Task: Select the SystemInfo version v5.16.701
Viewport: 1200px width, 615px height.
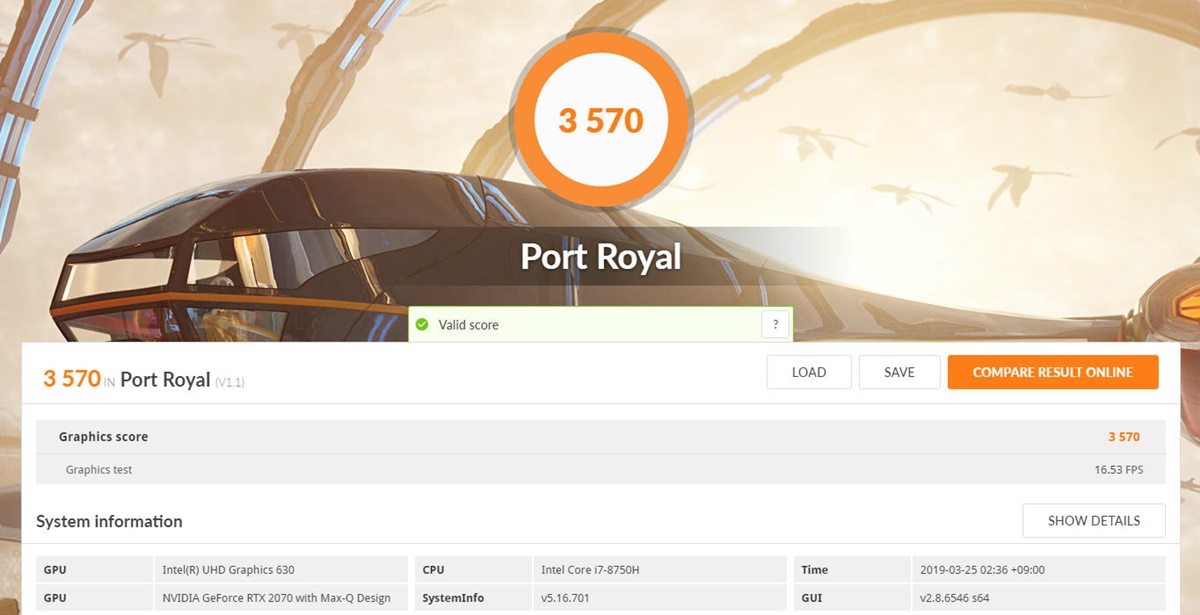Action: coord(659,598)
